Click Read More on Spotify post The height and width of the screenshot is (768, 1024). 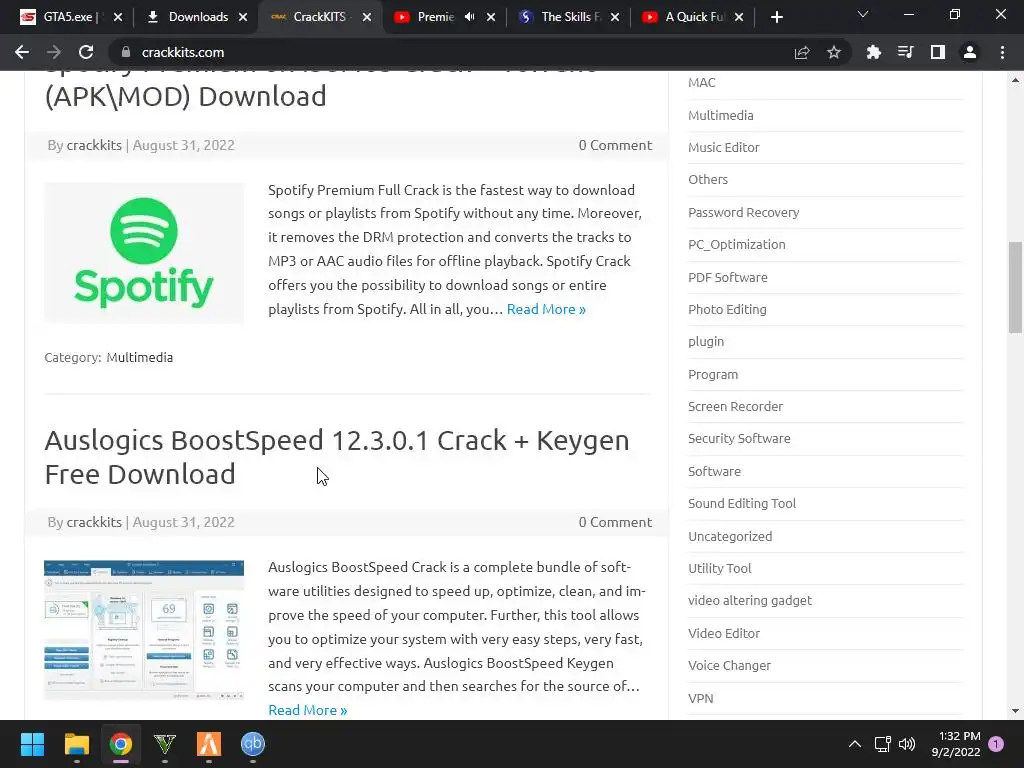pyautogui.click(x=546, y=309)
